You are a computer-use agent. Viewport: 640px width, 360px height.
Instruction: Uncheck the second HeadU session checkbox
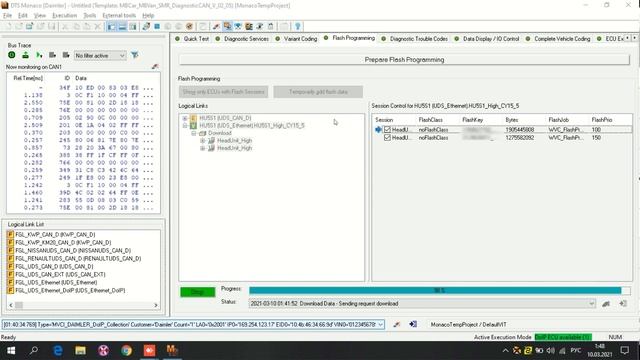[x=387, y=138]
